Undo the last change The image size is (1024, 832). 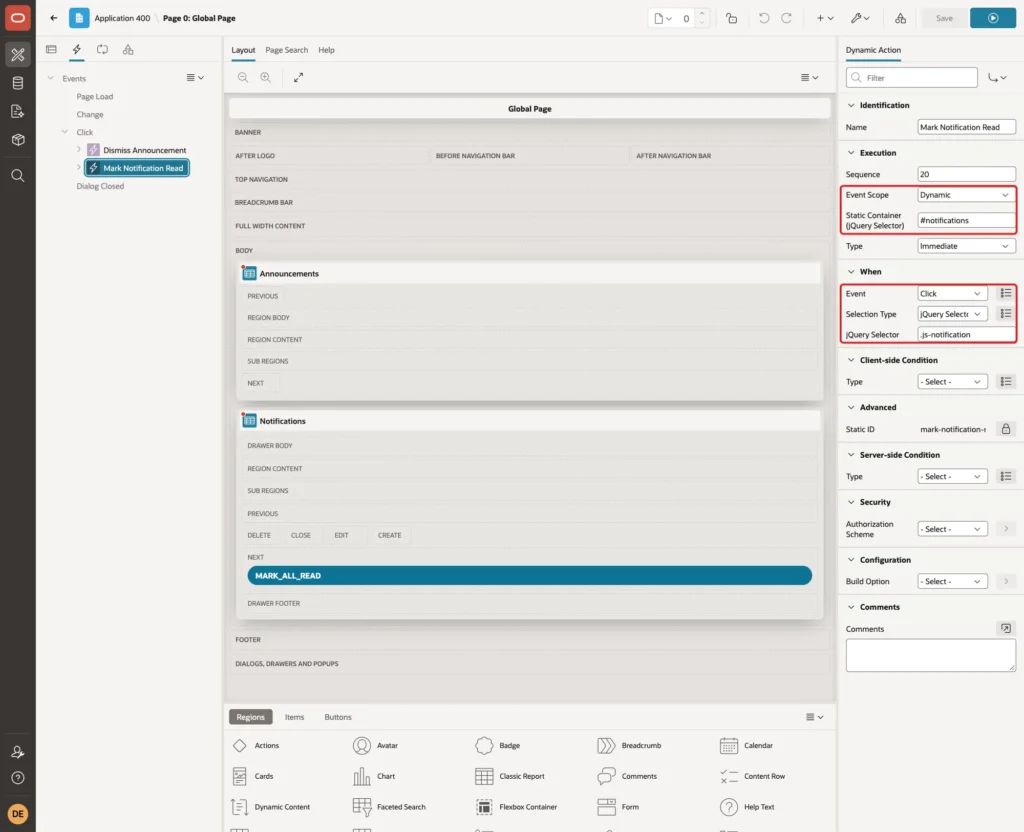[763, 18]
